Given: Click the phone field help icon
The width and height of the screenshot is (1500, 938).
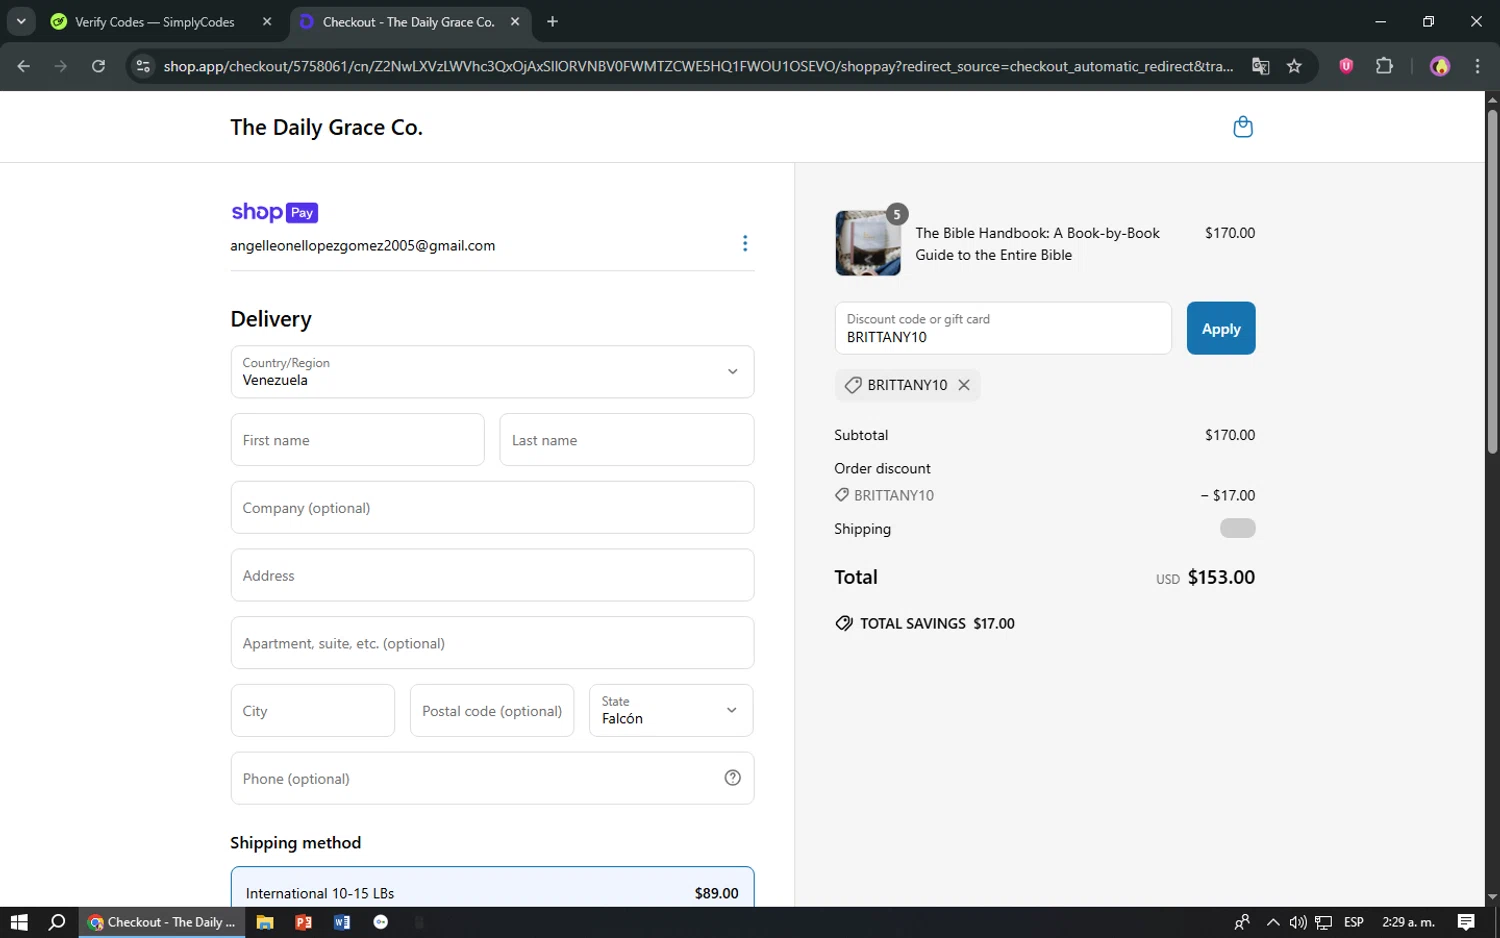Looking at the screenshot, I should click(x=732, y=778).
